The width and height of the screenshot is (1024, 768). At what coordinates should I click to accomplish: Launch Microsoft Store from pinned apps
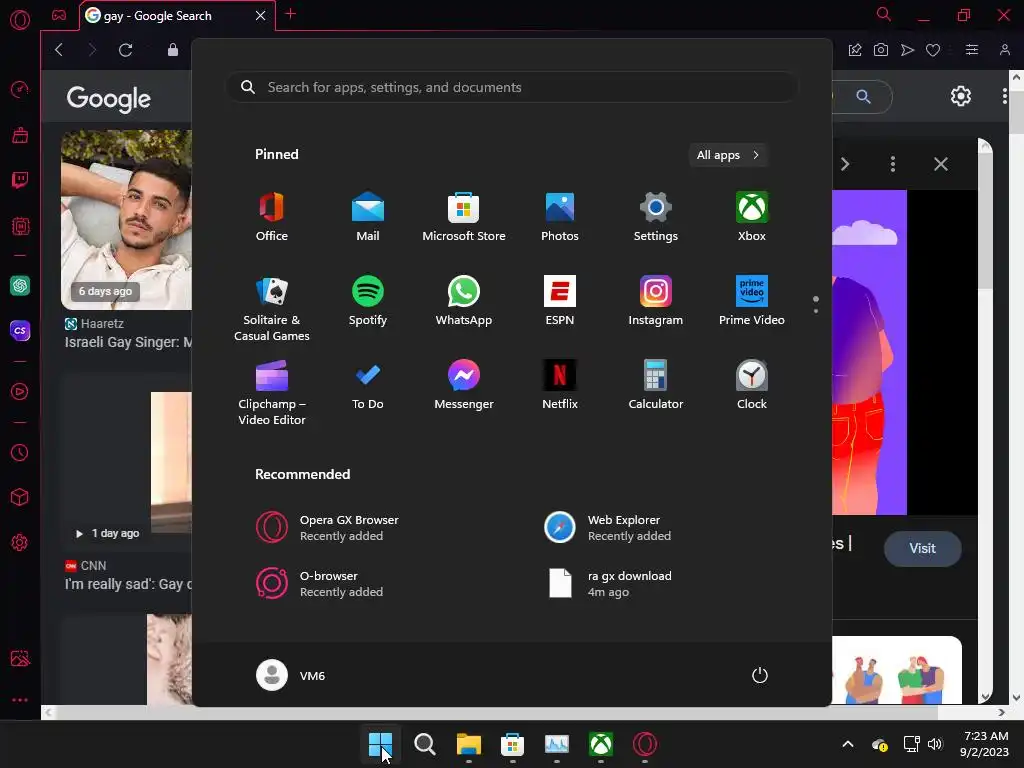coord(464,217)
